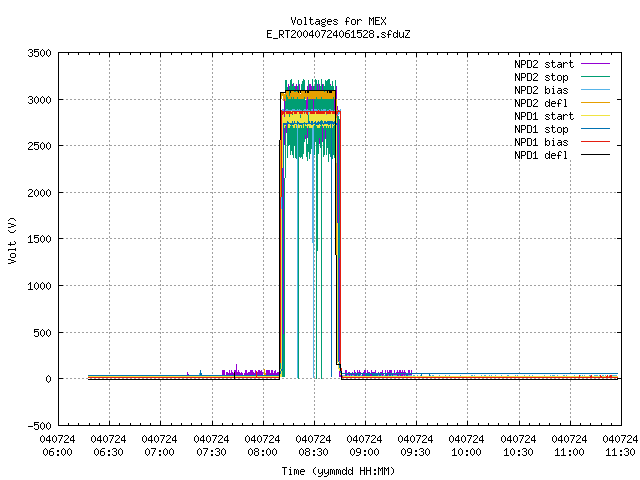Click the orange NPD2 defl legend line
Image resolution: width=640 pixels, height=480 pixels.
[x=596, y=102]
